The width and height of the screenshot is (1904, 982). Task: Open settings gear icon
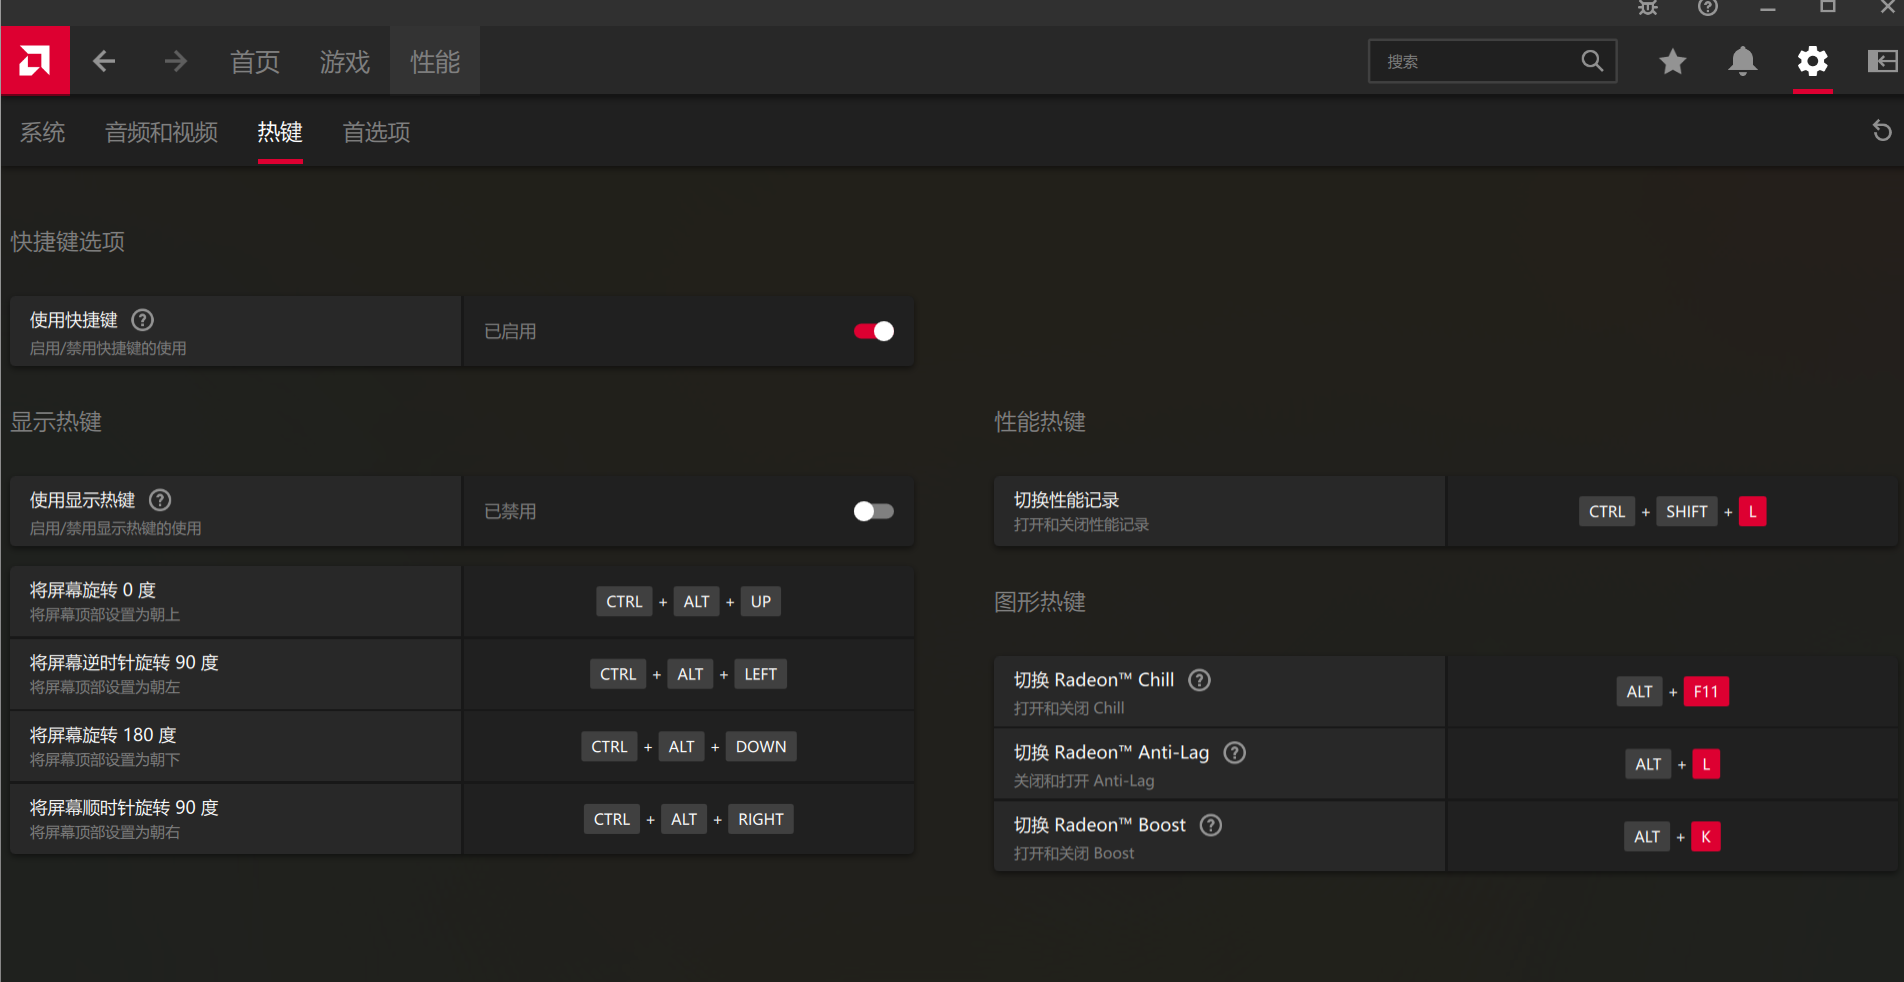click(x=1813, y=62)
